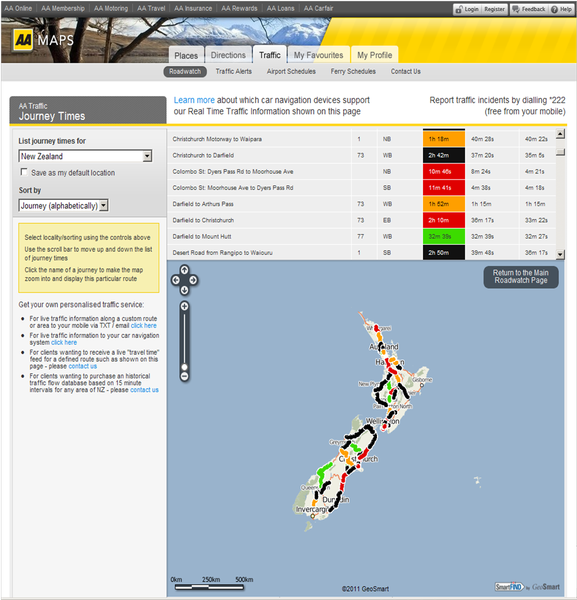This screenshot has width=577, height=600.
Task: Click the black 2h 42m time cell
Action: coord(444,155)
